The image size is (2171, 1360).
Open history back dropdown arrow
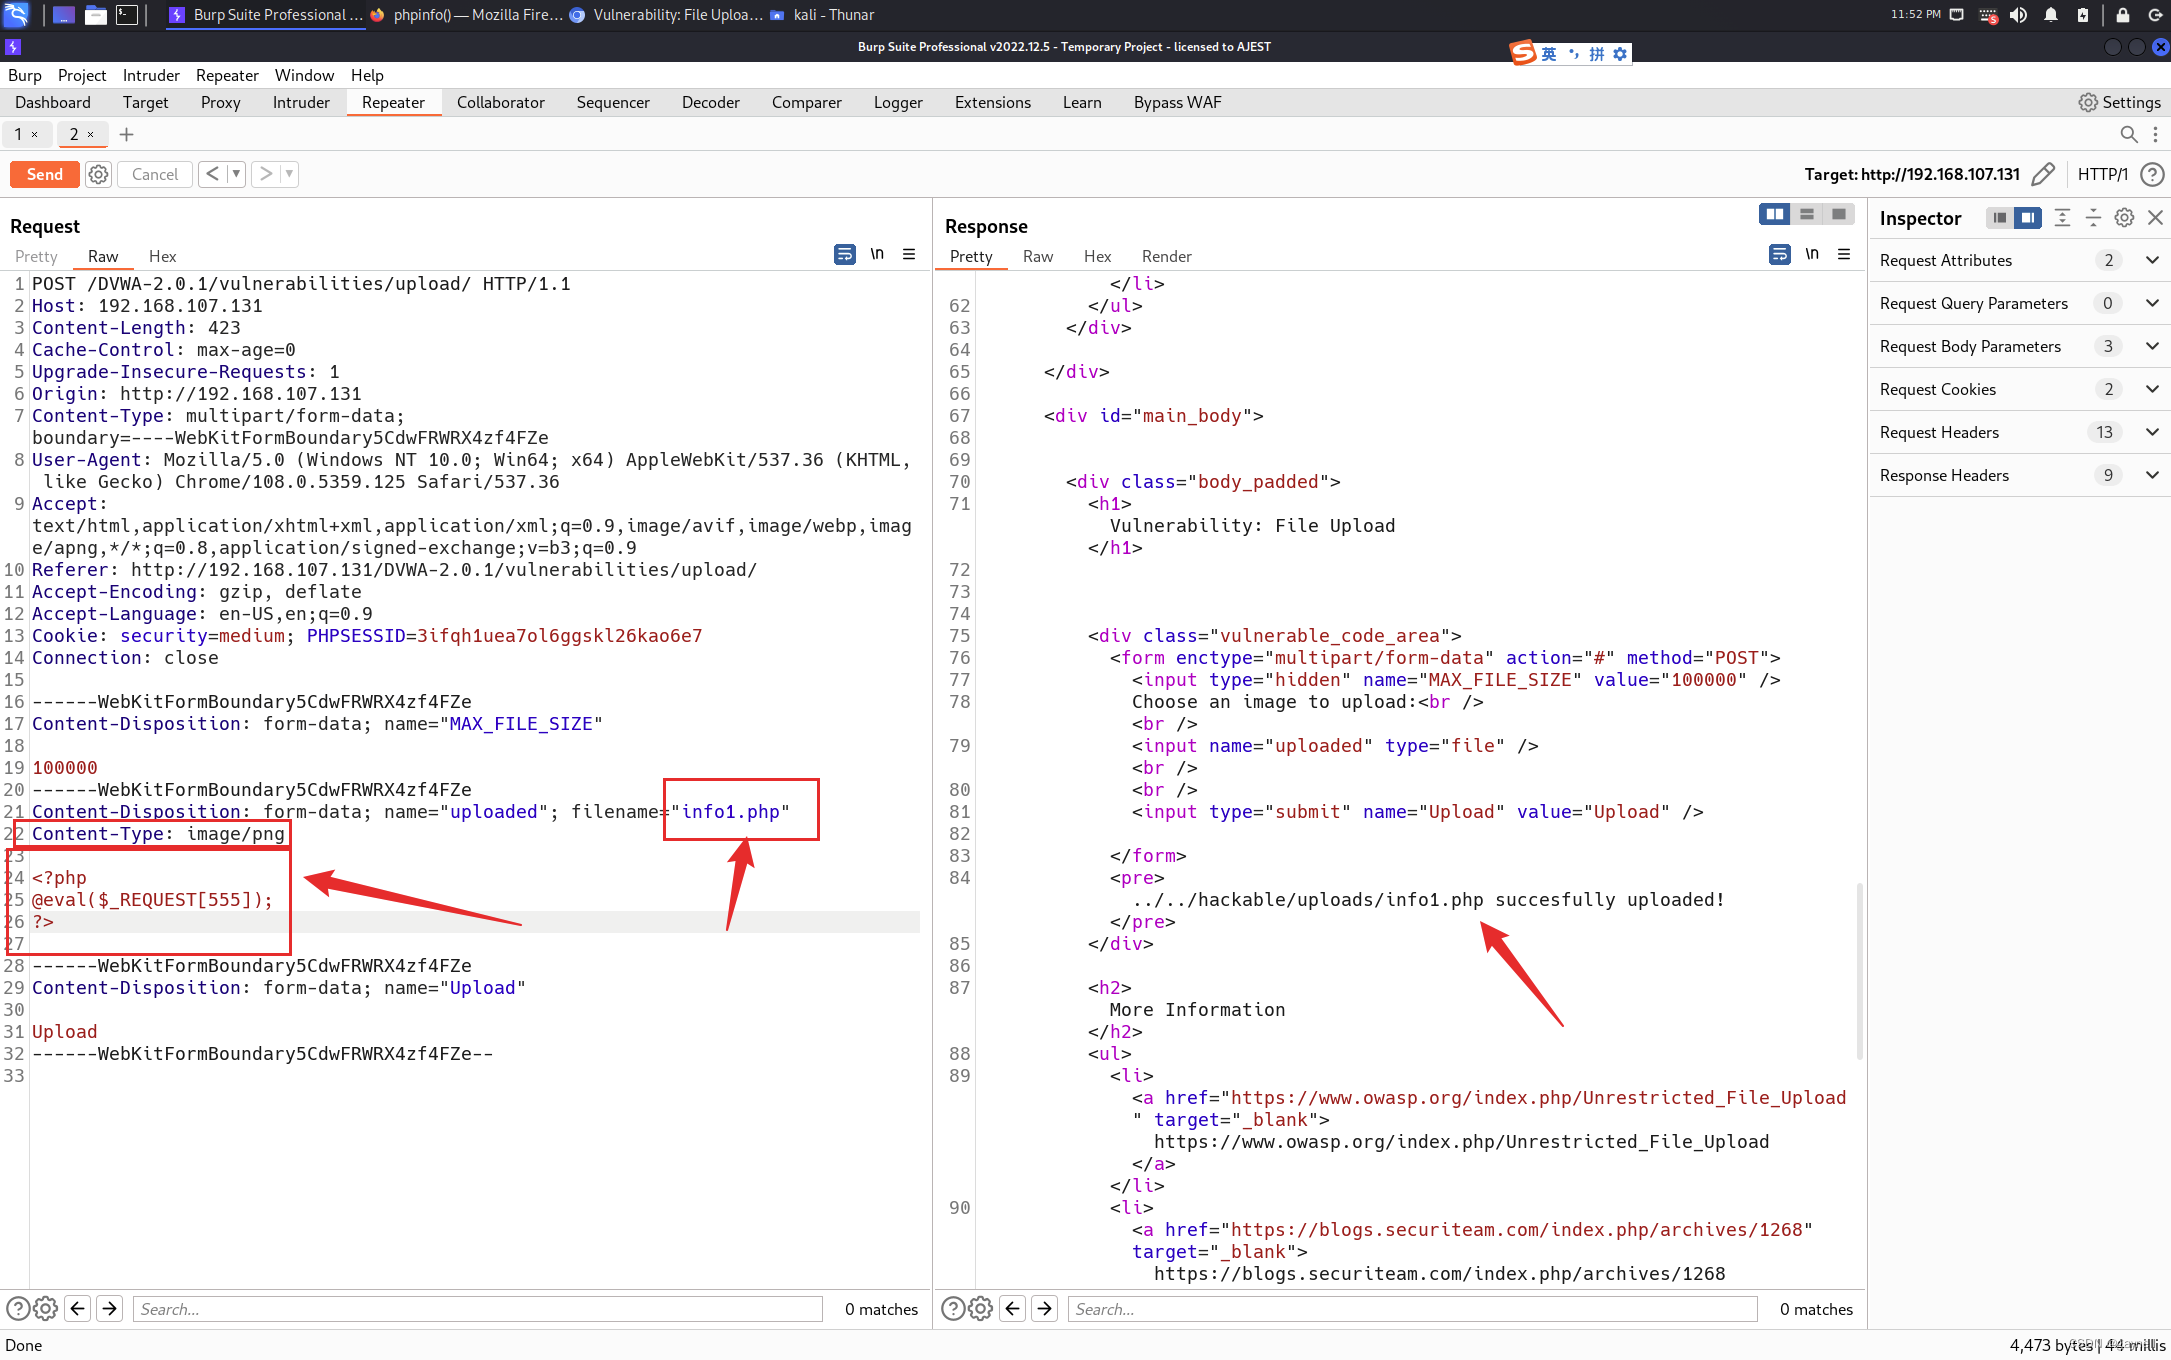coord(236,174)
